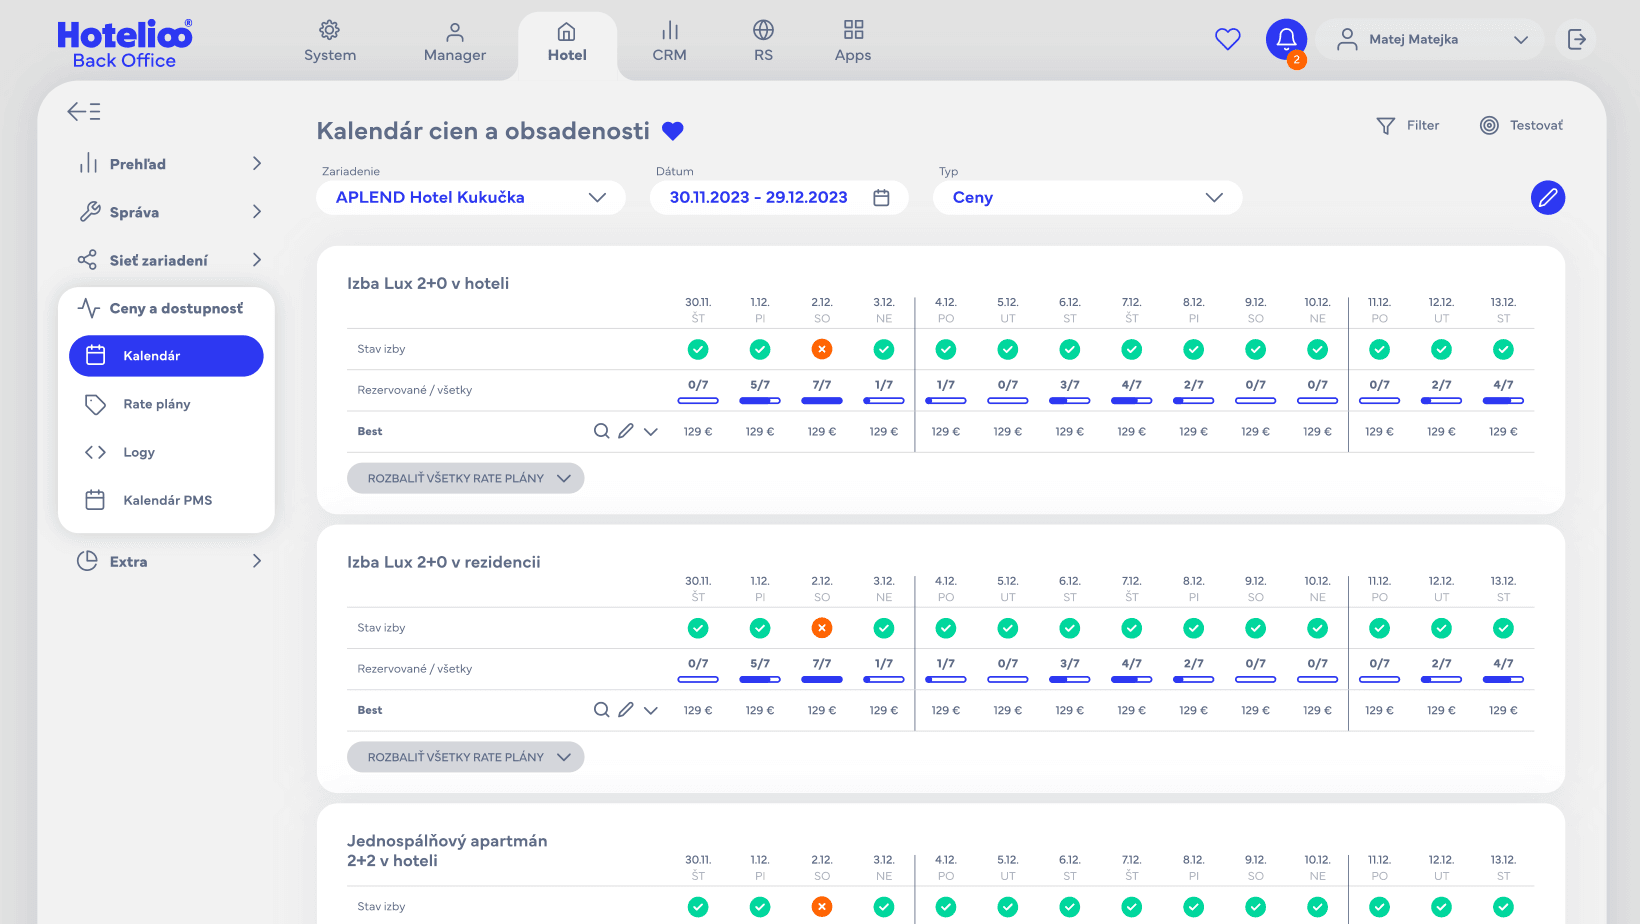Click pencil icon in Izba Lux rezidencii Best row

pos(626,710)
